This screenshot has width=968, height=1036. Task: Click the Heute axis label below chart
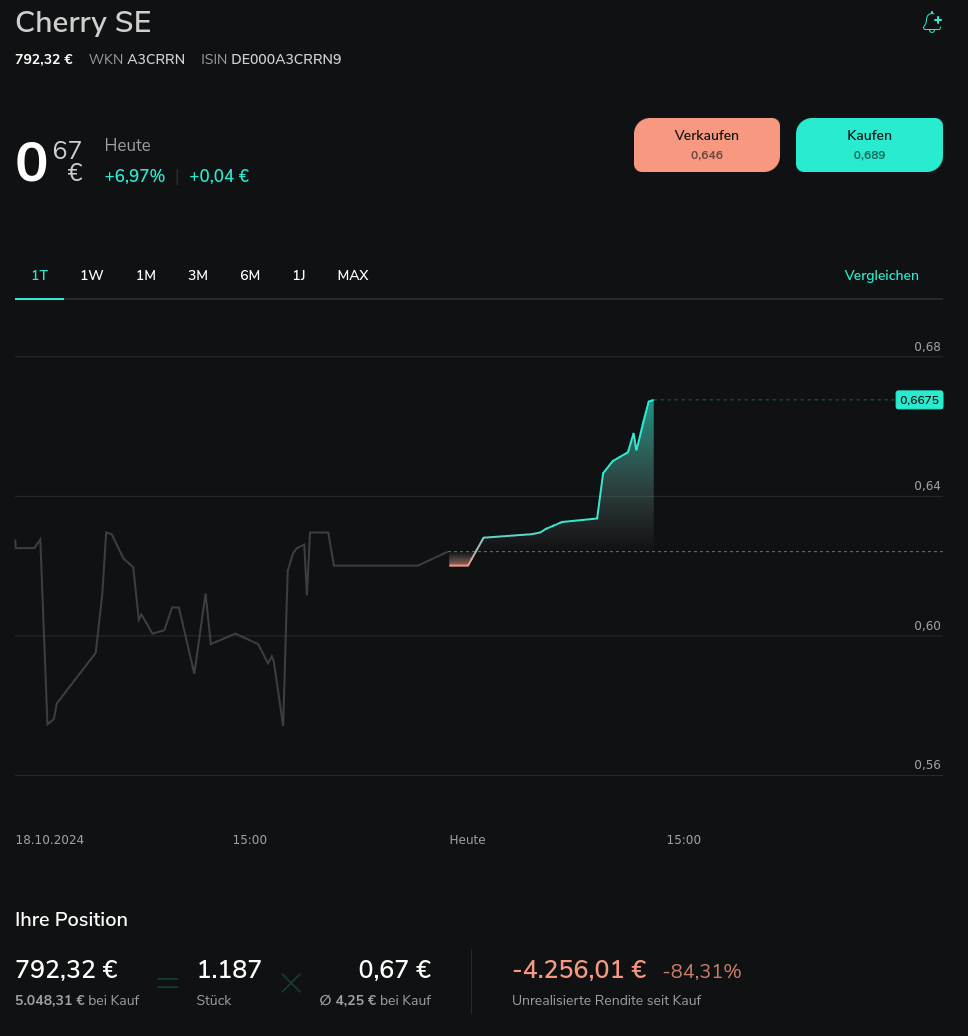(x=467, y=840)
